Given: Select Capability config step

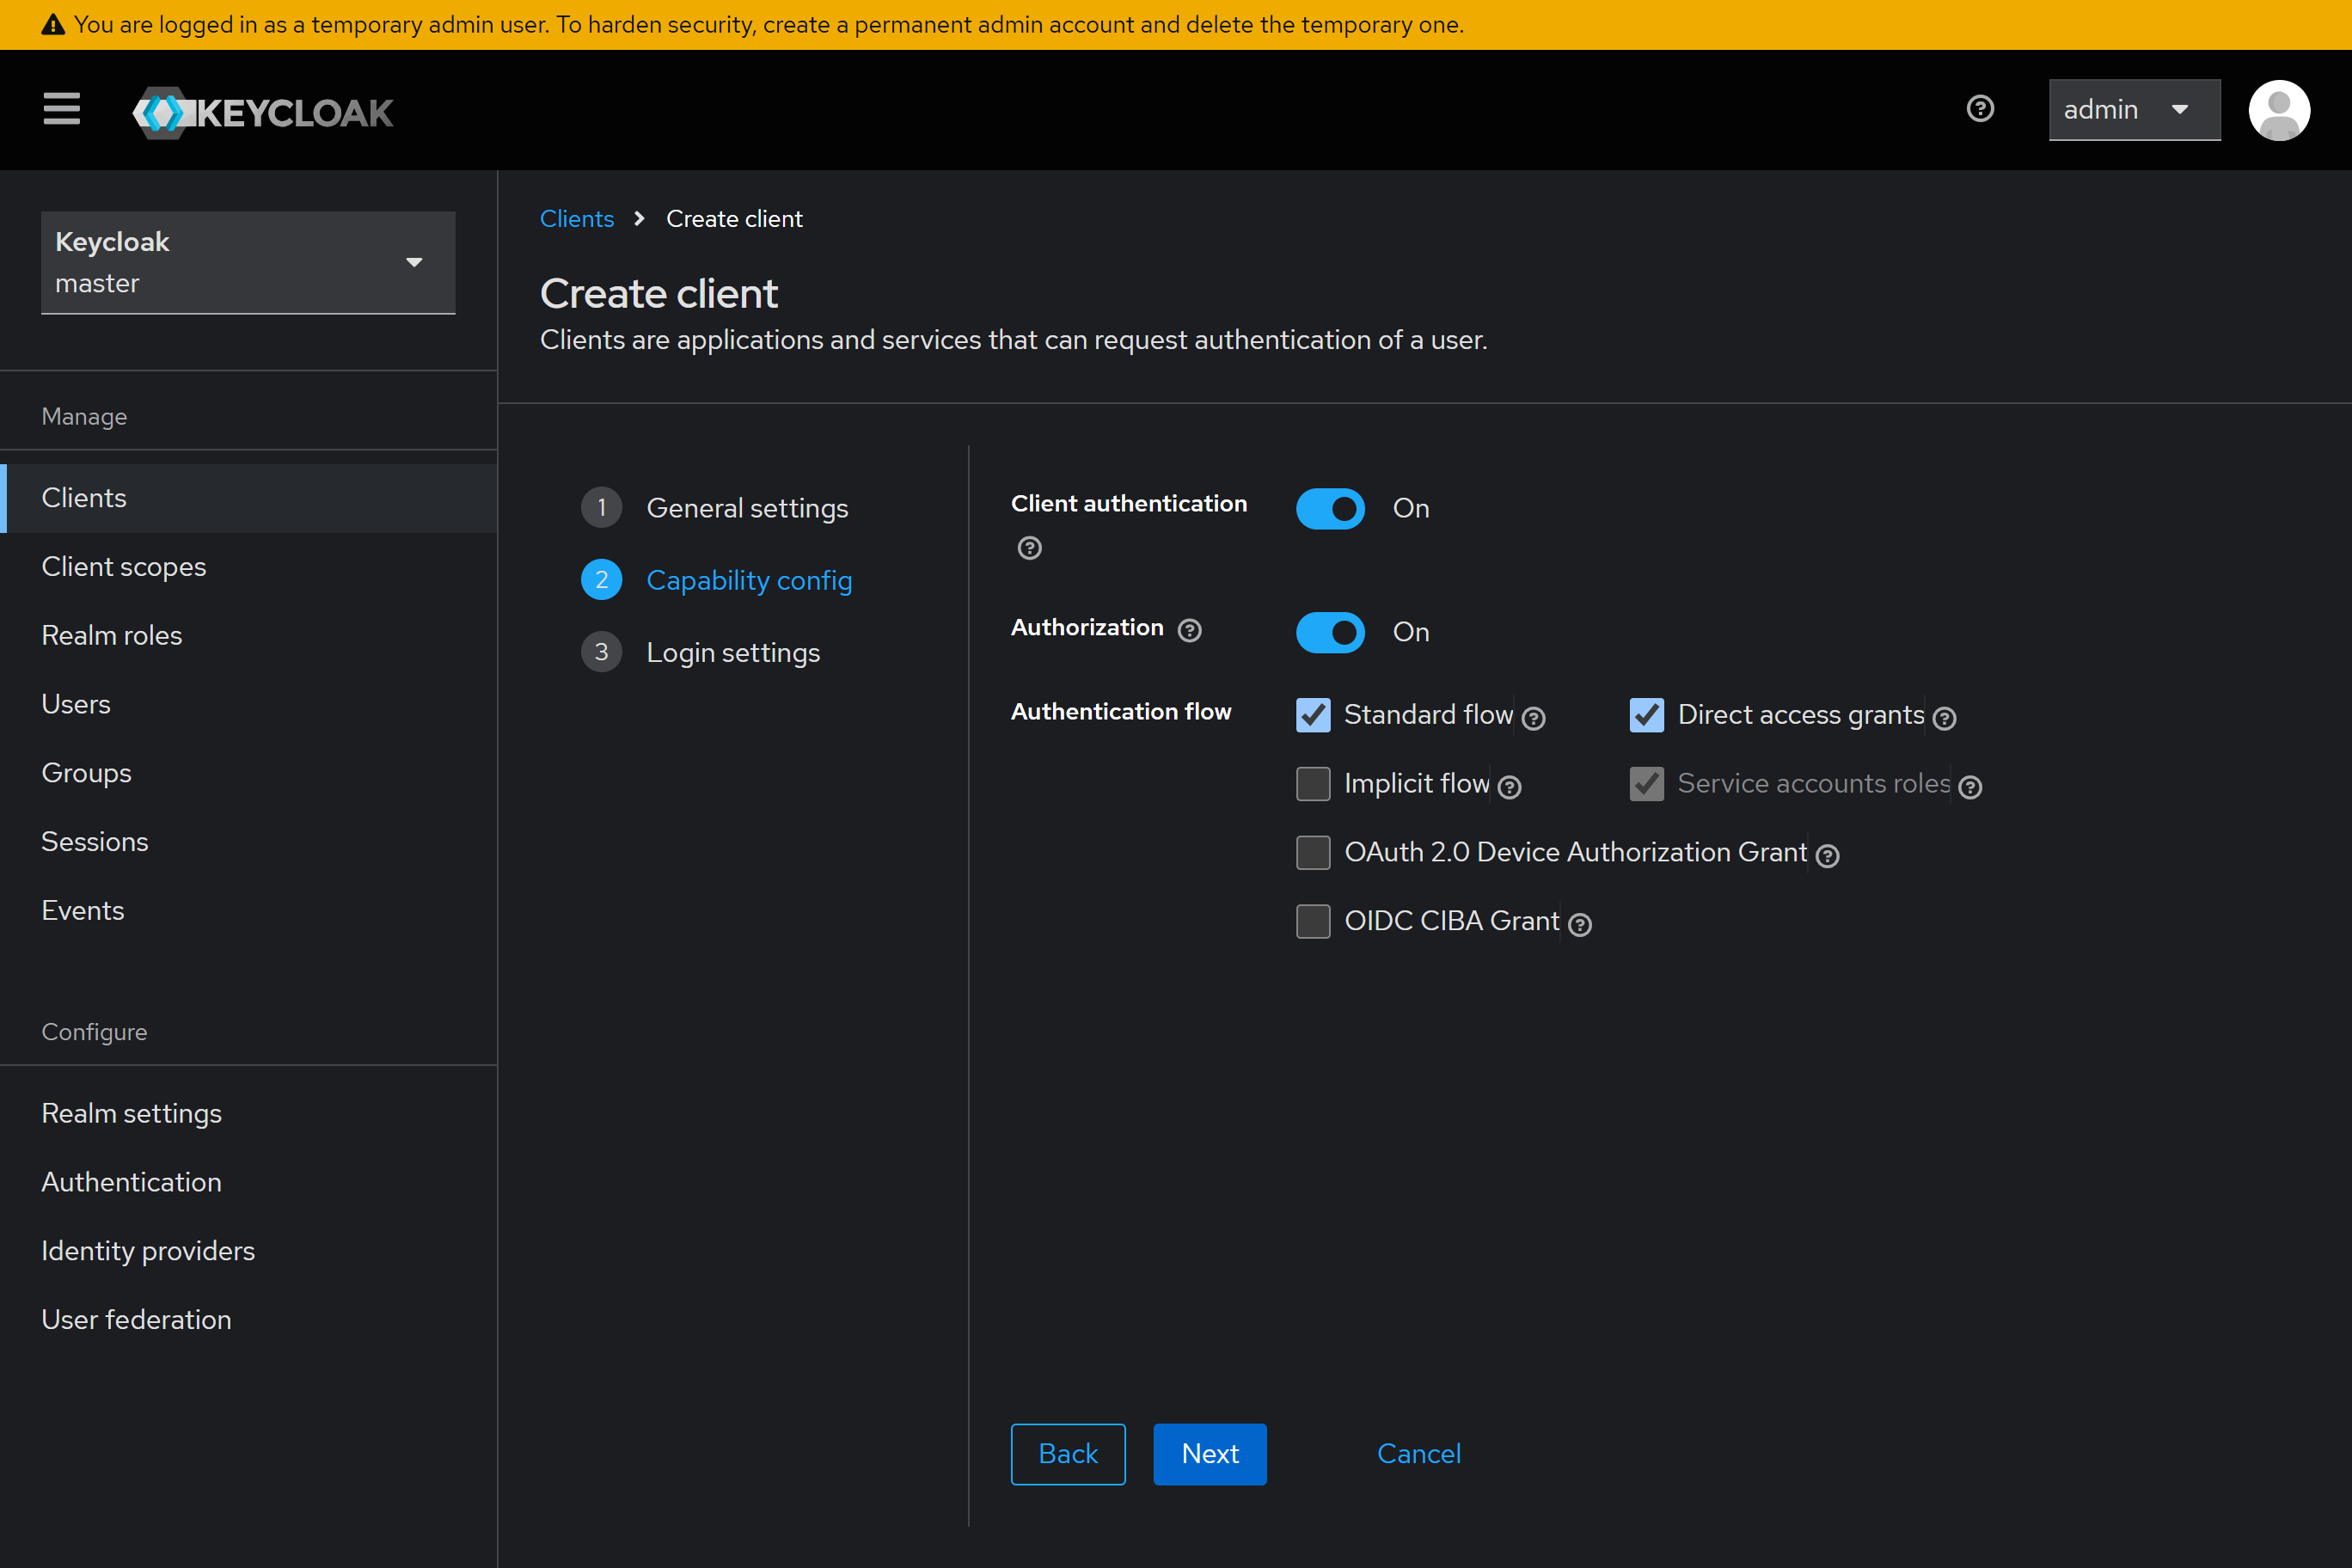Looking at the screenshot, I should pos(717,580).
